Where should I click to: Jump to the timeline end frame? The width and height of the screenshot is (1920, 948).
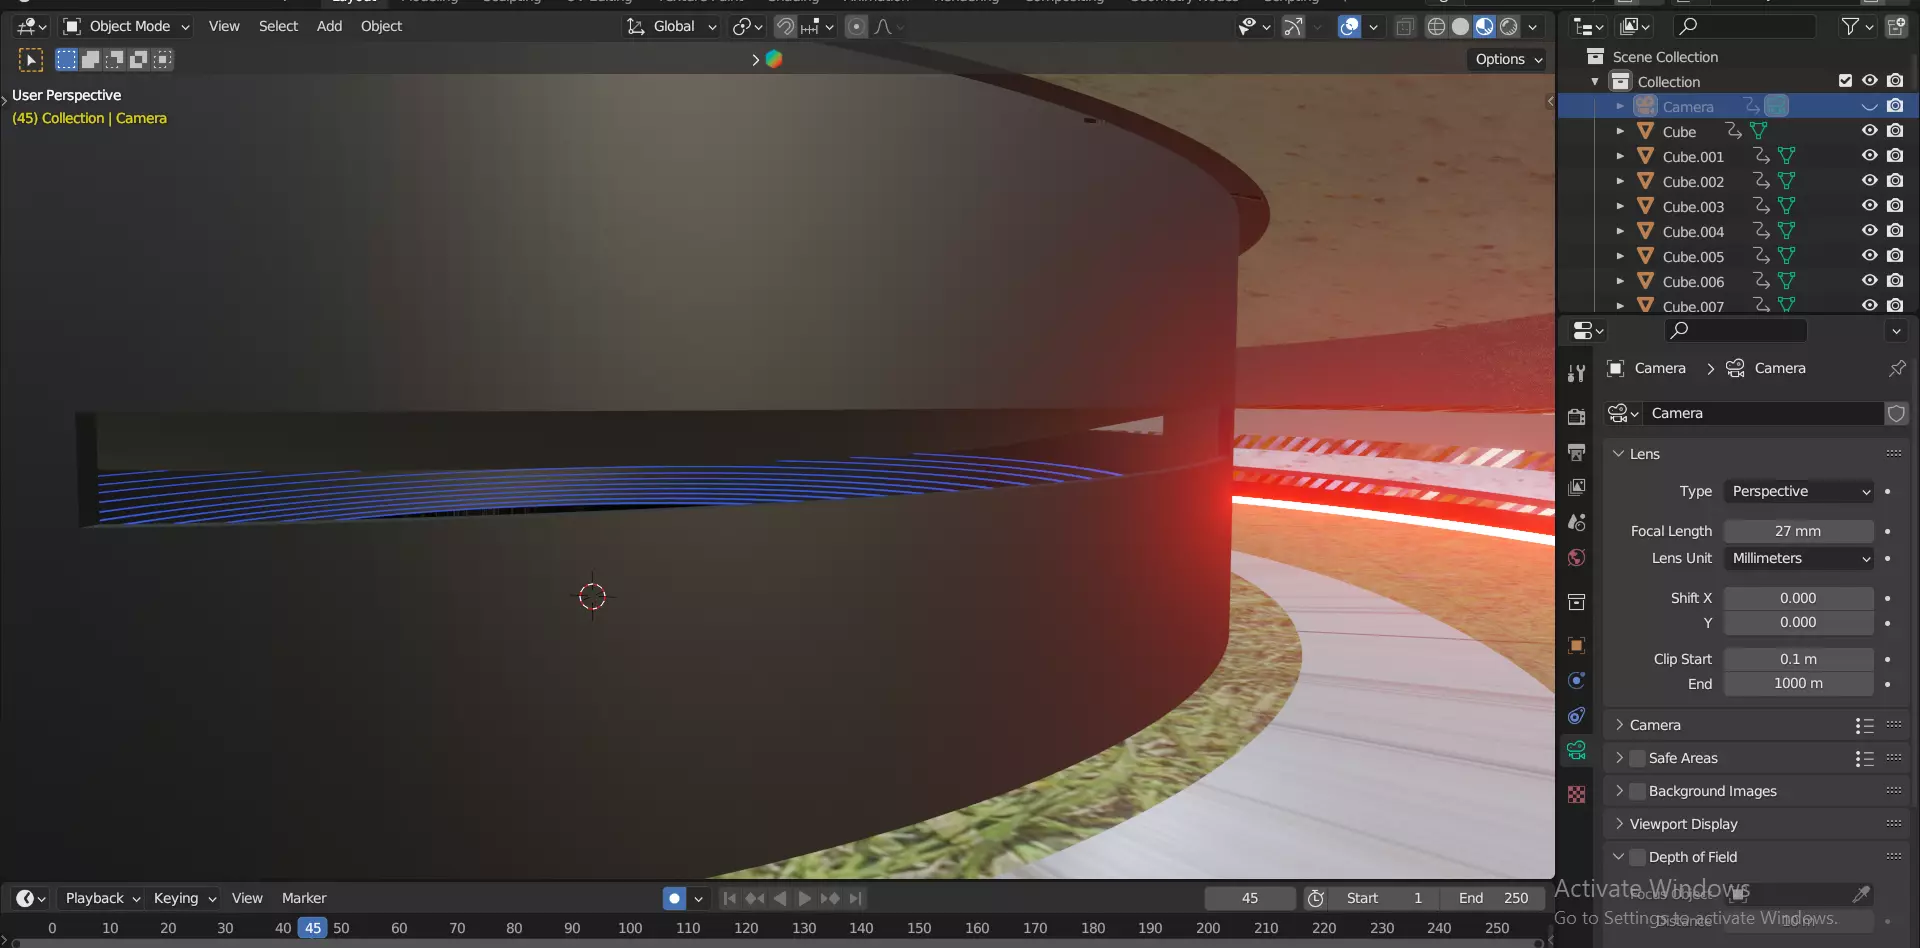tap(855, 898)
